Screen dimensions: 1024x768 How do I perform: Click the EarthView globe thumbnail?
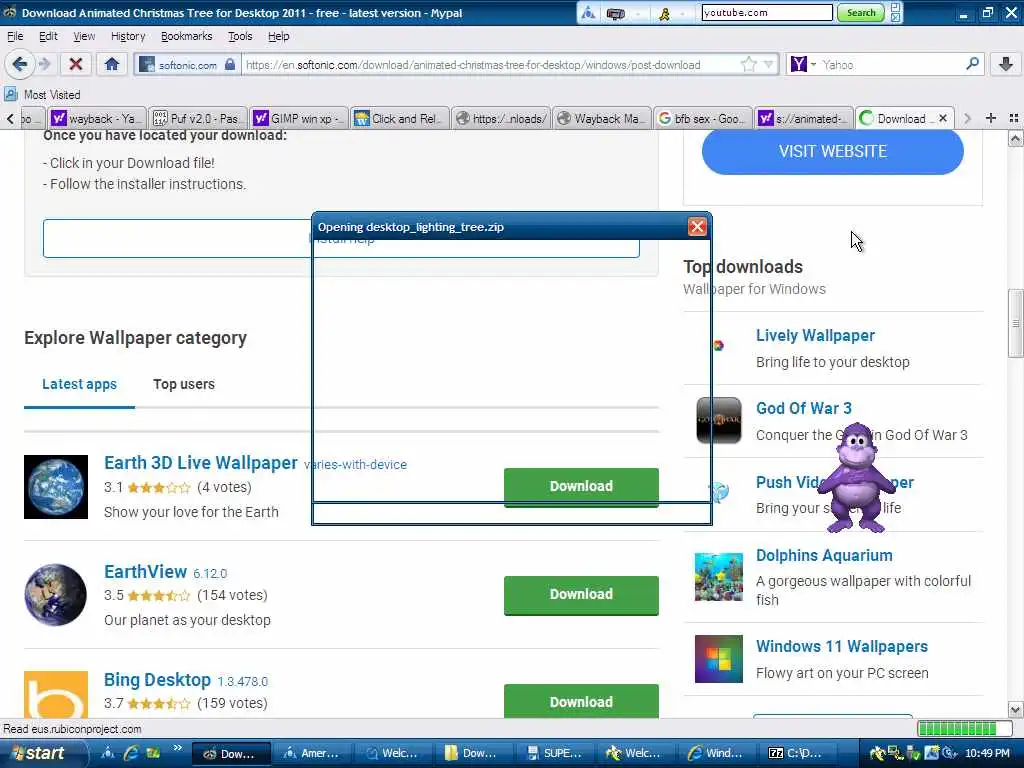click(x=56, y=595)
